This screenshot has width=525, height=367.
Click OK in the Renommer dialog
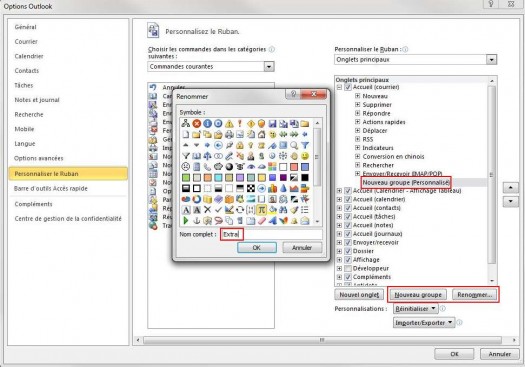pyautogui.click(x=257, y=248)
